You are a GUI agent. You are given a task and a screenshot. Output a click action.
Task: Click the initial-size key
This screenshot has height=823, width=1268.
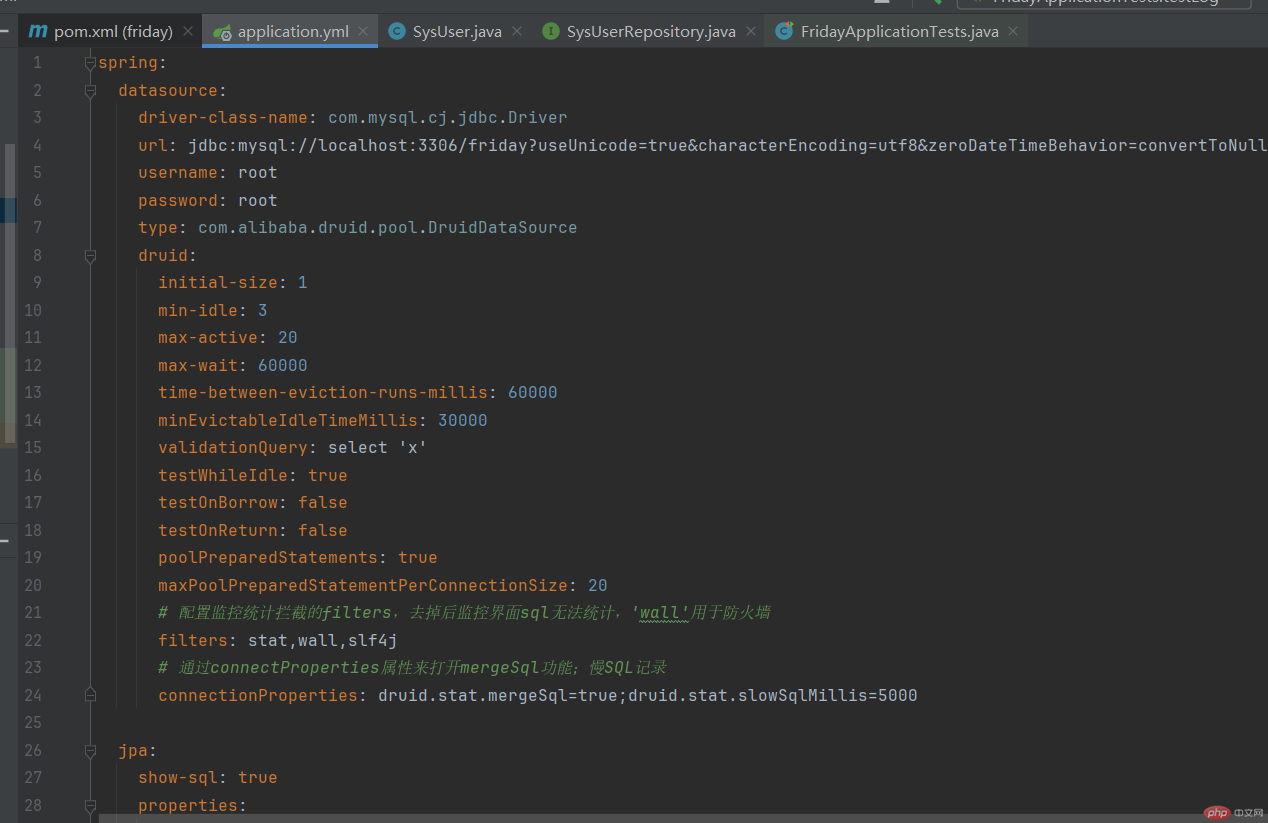(218, 283)
